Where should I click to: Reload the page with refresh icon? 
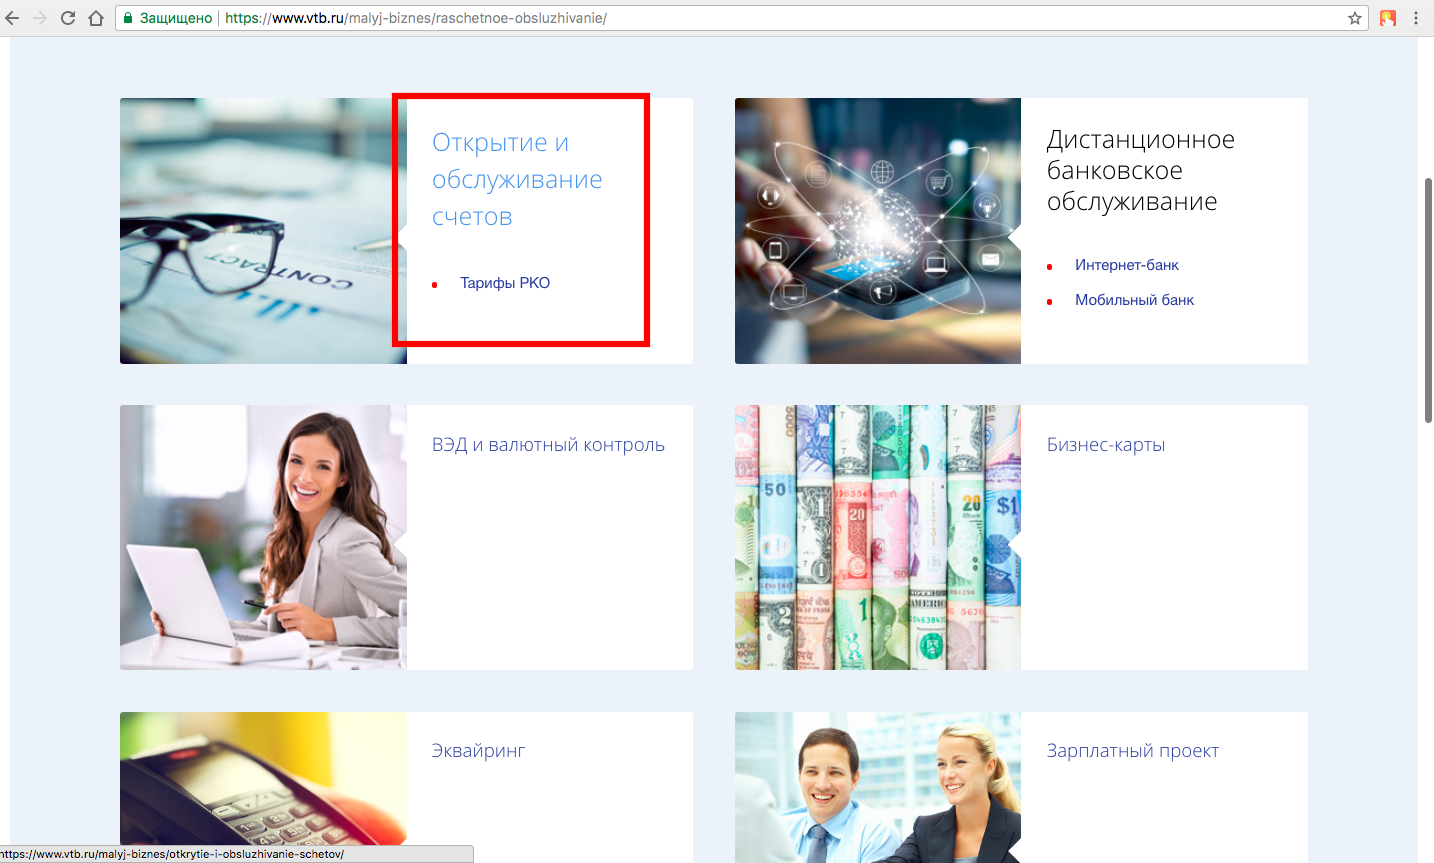click(68, 18)
